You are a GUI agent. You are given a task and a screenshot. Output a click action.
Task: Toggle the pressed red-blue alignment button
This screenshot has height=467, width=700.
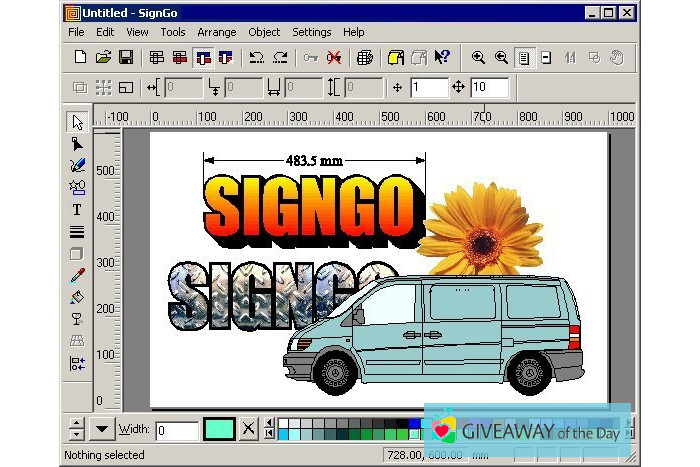pyautogui.click(x=203, y=58)
